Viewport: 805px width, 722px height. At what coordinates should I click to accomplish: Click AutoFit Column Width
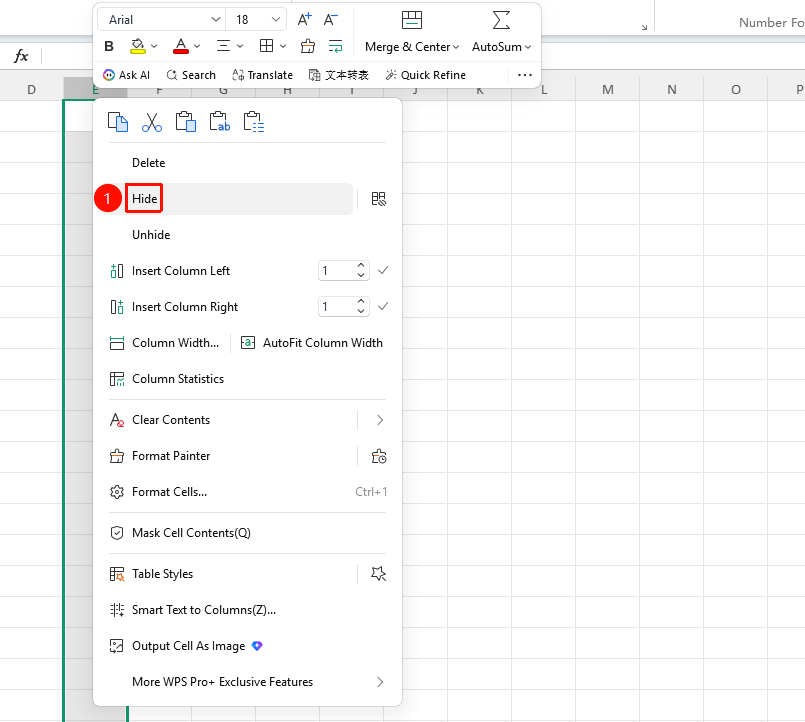coord(312,343)
